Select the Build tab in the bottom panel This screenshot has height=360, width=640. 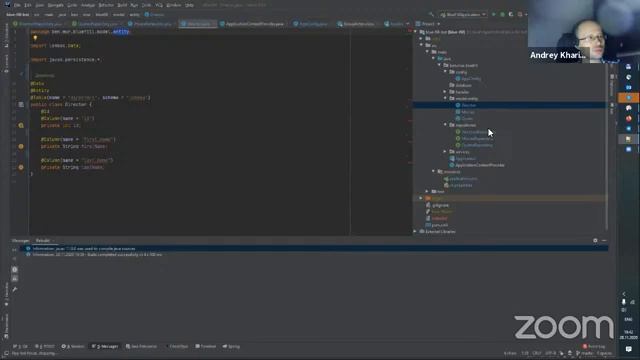point(42,240)
